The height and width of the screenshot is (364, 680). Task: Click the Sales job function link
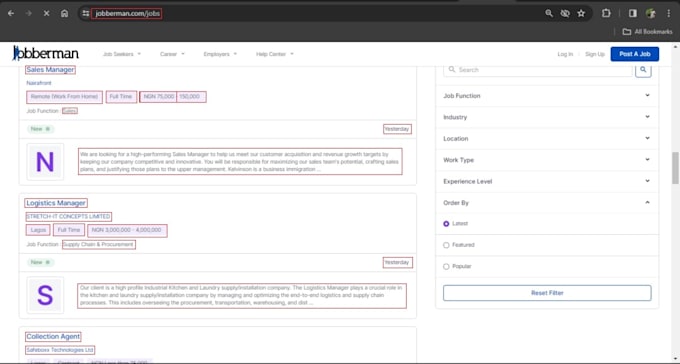[70, 111]
